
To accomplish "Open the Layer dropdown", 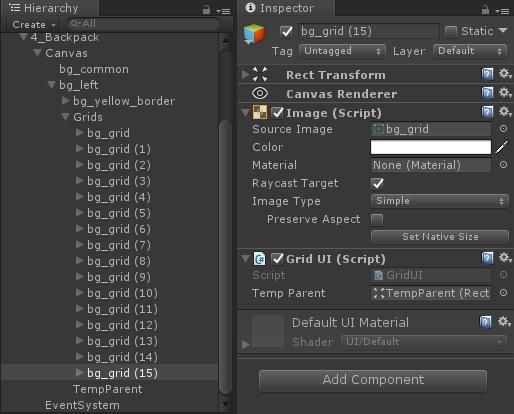I will point(470,51).
